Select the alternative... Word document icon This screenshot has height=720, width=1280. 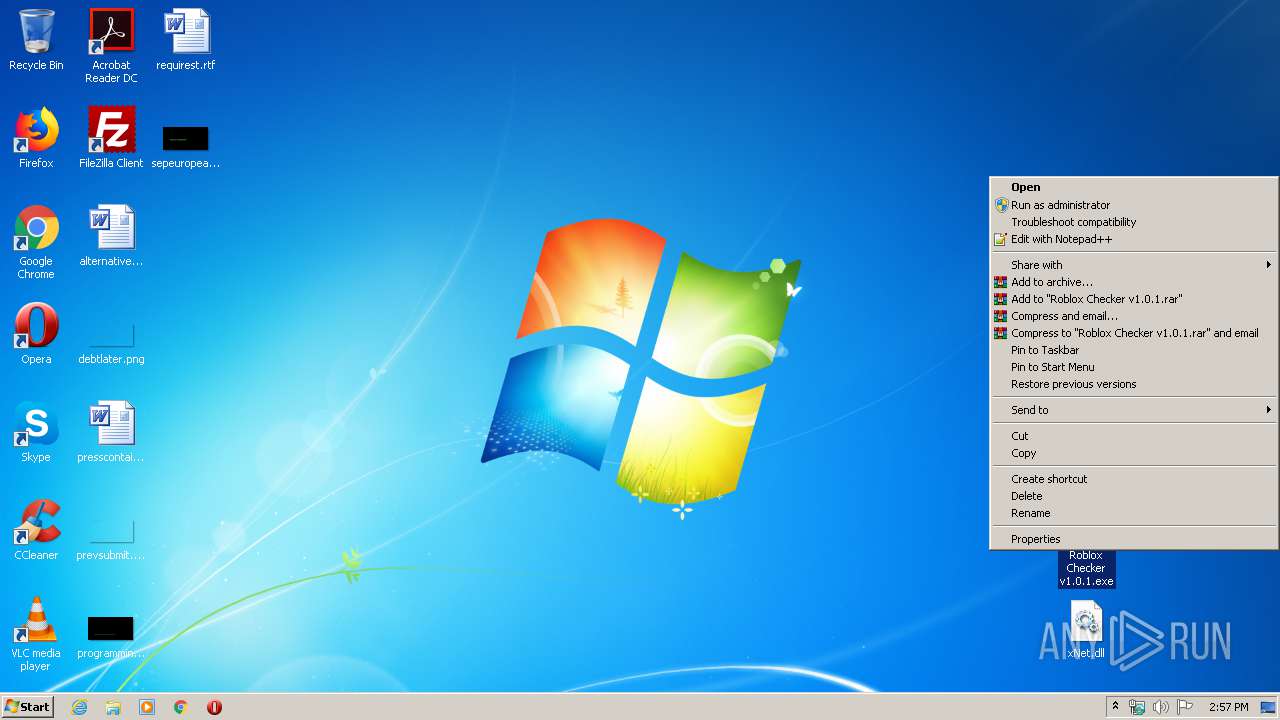point(111,236)
